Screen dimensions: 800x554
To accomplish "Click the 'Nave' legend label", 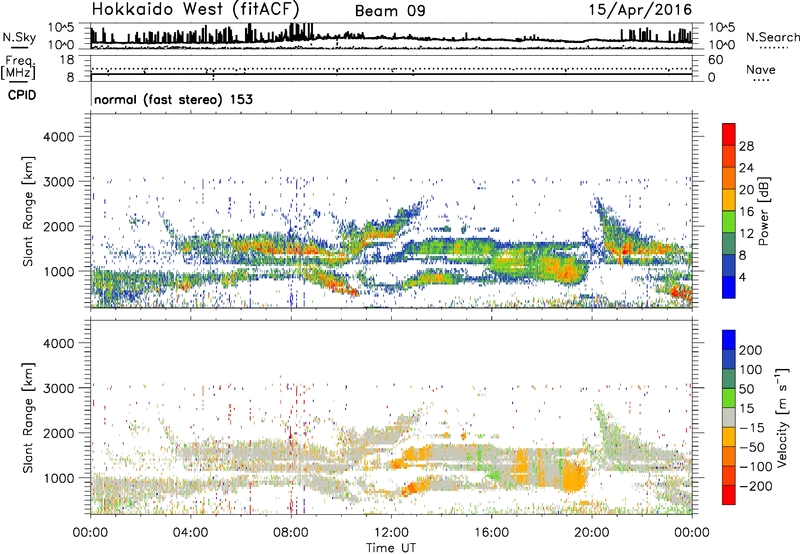I will tap(760, 69).
